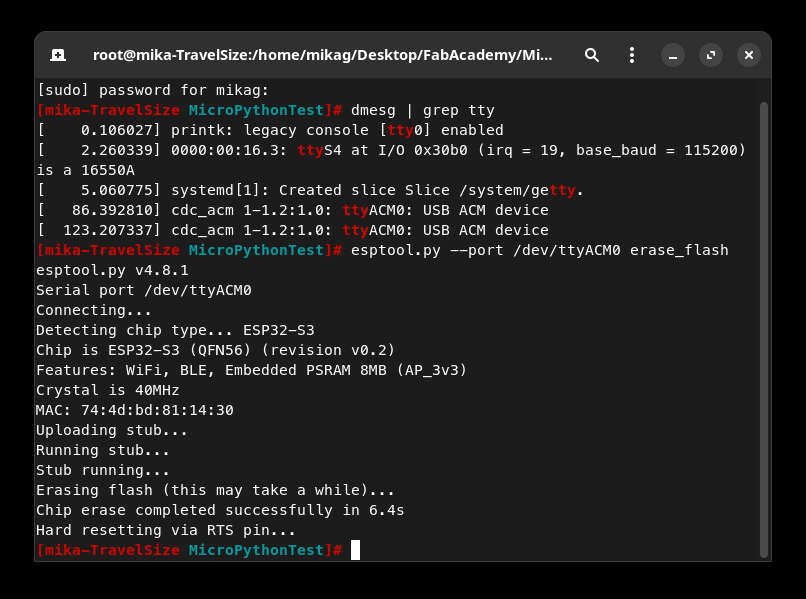Close the terminal window
806x599 pixels.
coord(749,55)
